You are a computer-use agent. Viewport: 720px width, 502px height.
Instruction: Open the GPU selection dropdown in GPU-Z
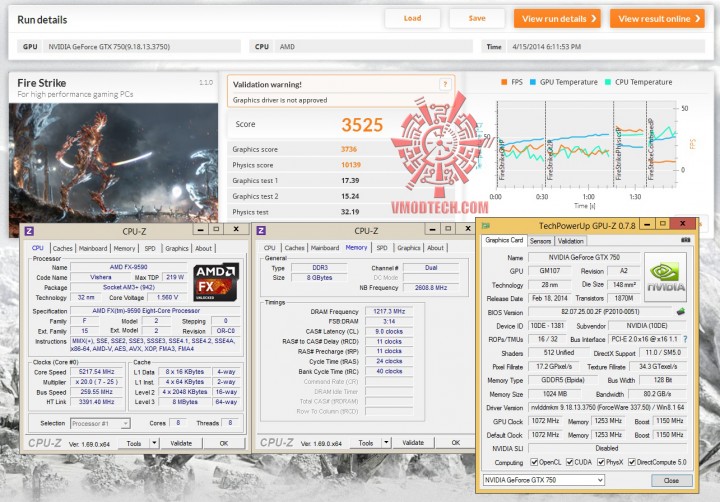click(x=544, y=480)
